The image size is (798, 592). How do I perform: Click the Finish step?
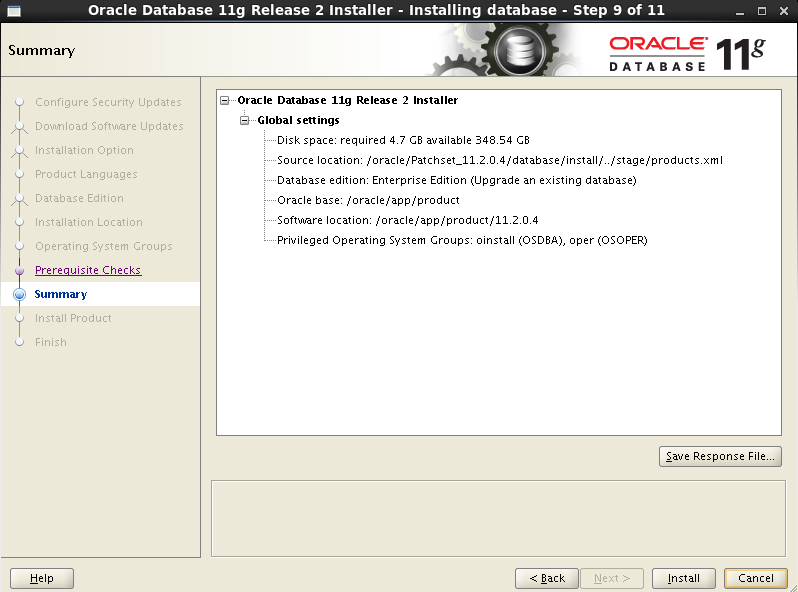click(51, 342)
